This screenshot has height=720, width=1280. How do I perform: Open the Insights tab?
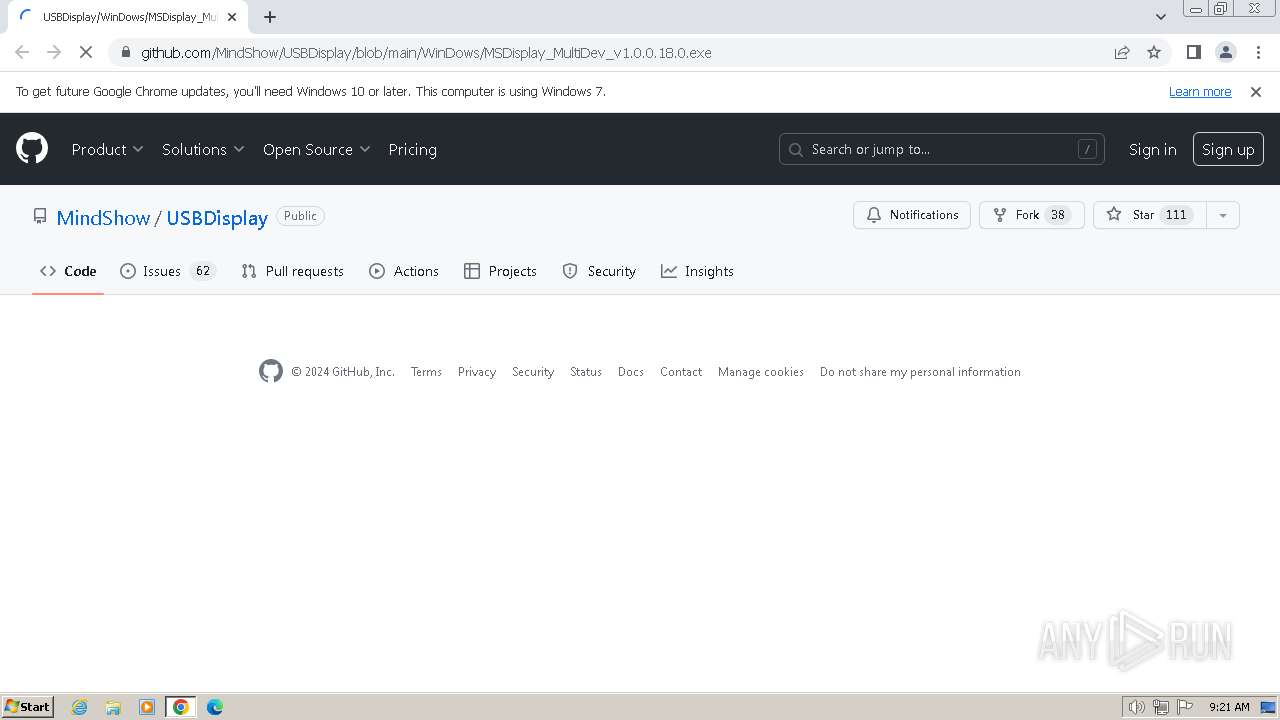tap(697, 271)
